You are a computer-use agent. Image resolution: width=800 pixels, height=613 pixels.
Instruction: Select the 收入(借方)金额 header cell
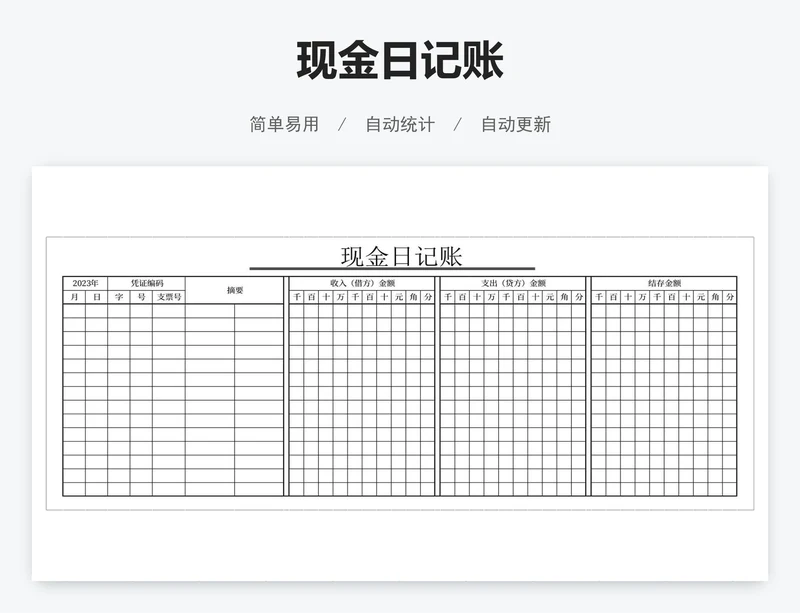tap(362, 283)
